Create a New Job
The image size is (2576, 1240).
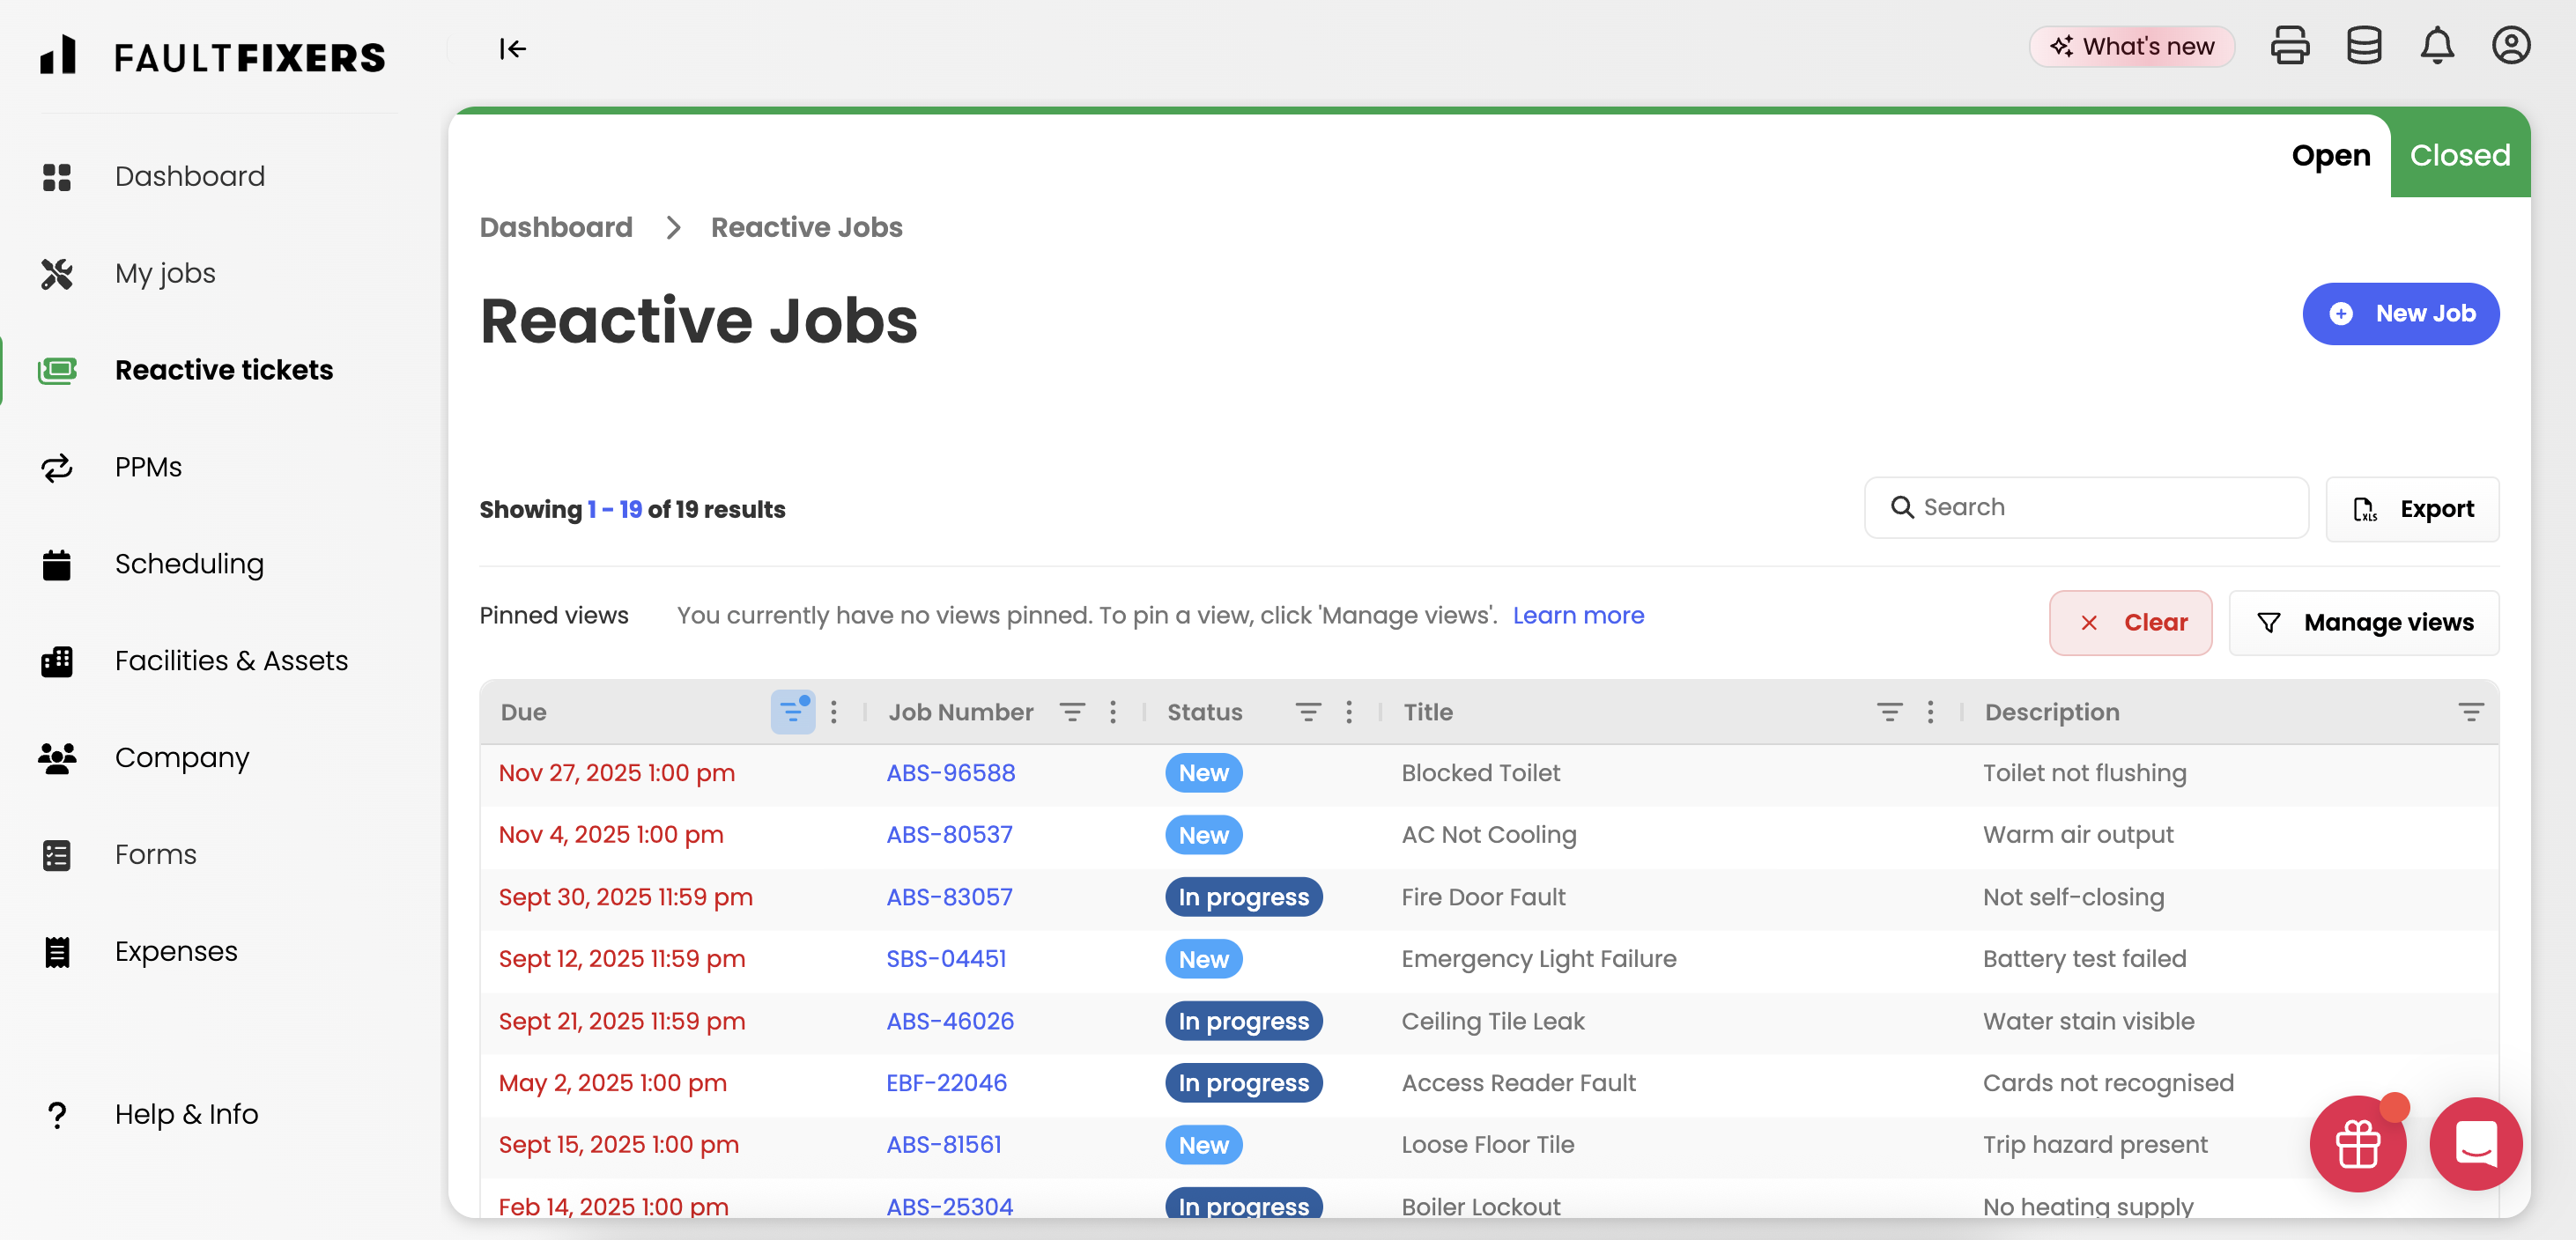2400,314
